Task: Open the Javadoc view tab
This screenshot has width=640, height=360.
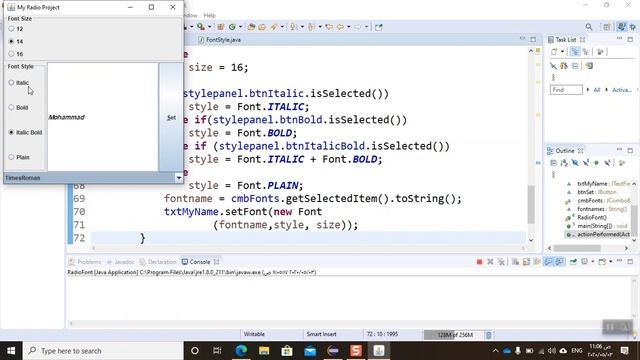Action: tap(121, 262)
